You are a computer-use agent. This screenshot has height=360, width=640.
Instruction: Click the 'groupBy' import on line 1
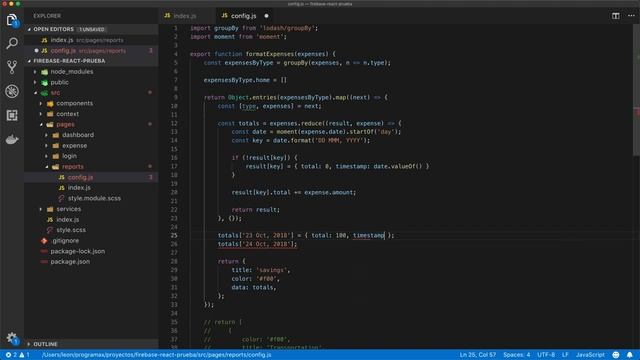pyautogui.click(x=226, y=28)
